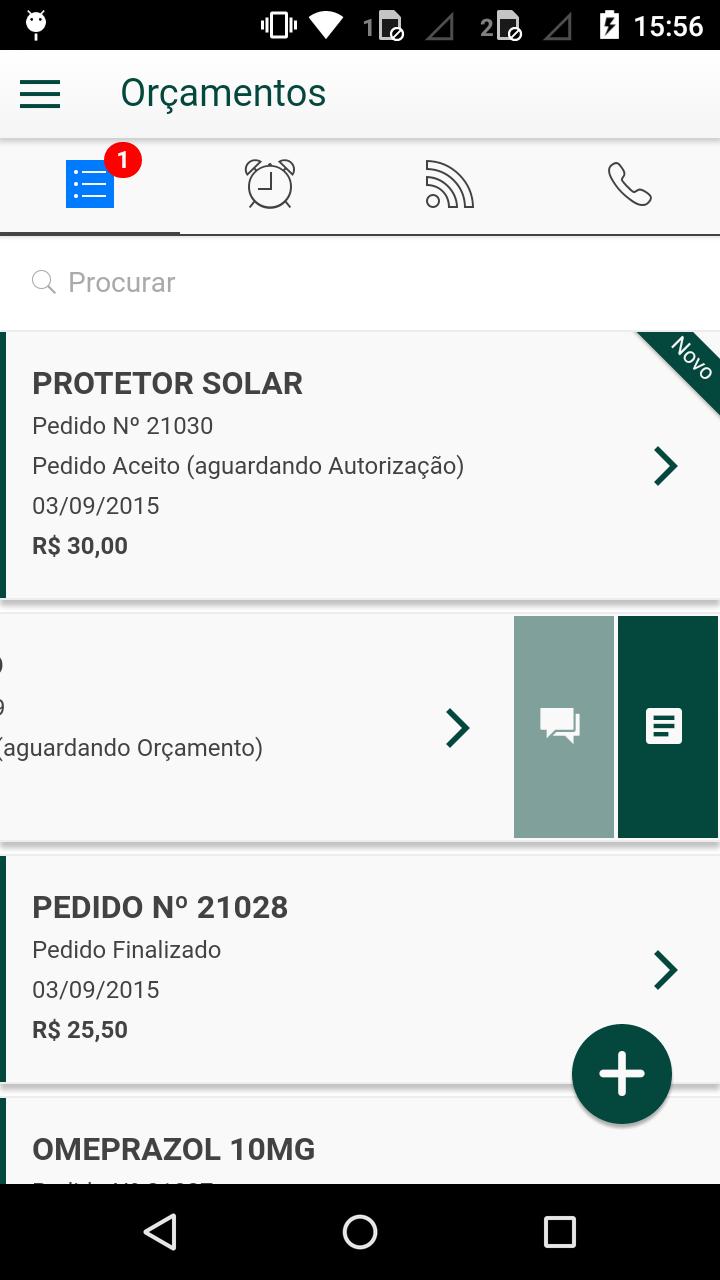Open the hamburger navigation menu
Viewport: 720px width, 1280px height.
[x=40, y=94]
